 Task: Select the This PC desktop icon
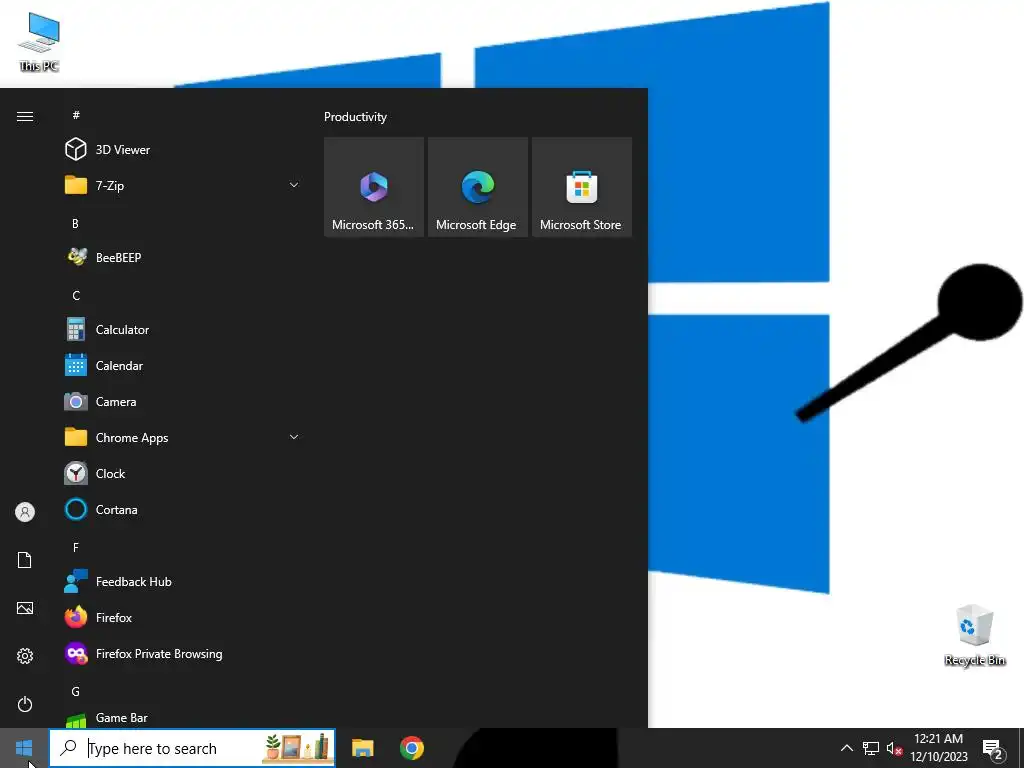pos(39,42)
